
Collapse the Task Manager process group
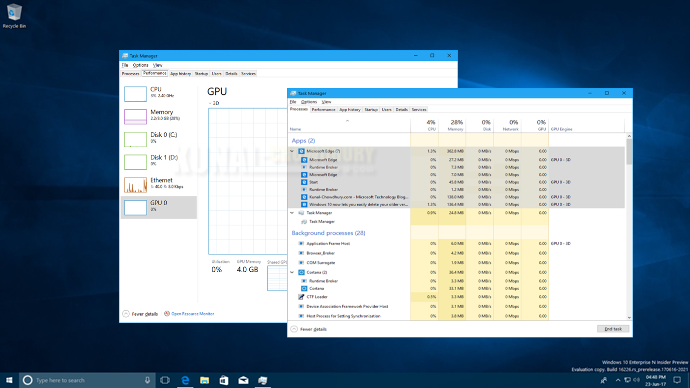[x=292, y=213]
